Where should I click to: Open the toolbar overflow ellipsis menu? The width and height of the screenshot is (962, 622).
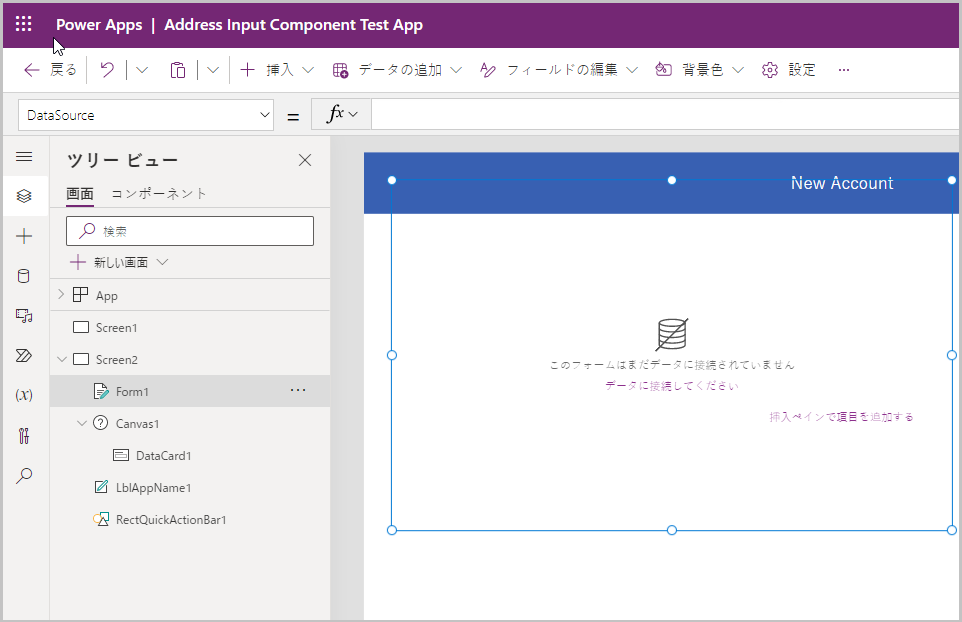pyautogui.click(x=844, y=70)
